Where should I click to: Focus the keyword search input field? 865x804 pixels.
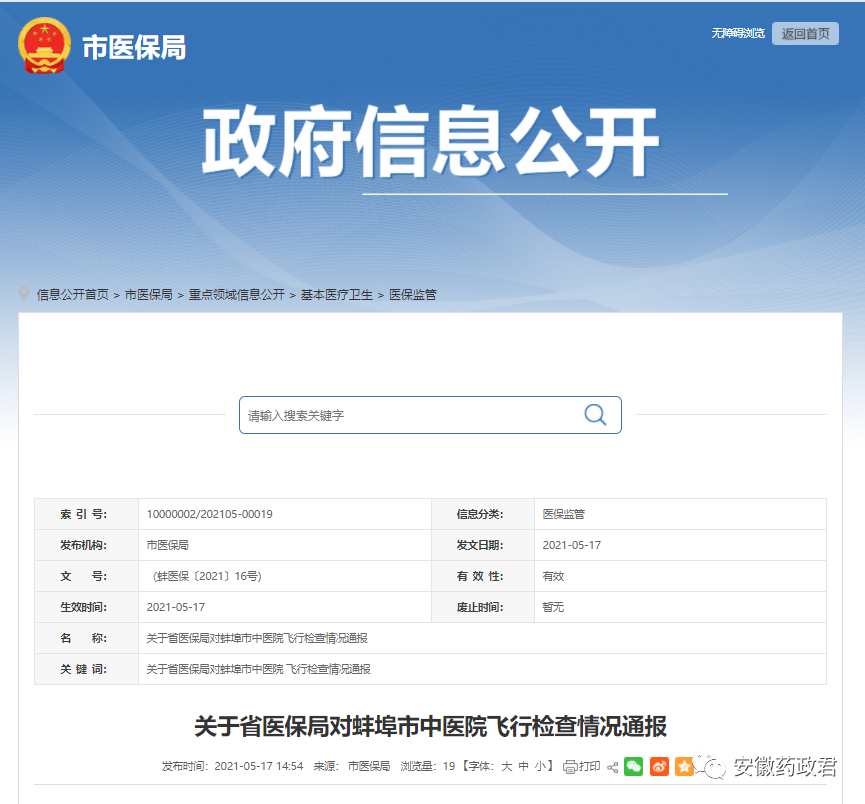pyautogui.click(x=410, y=415)
